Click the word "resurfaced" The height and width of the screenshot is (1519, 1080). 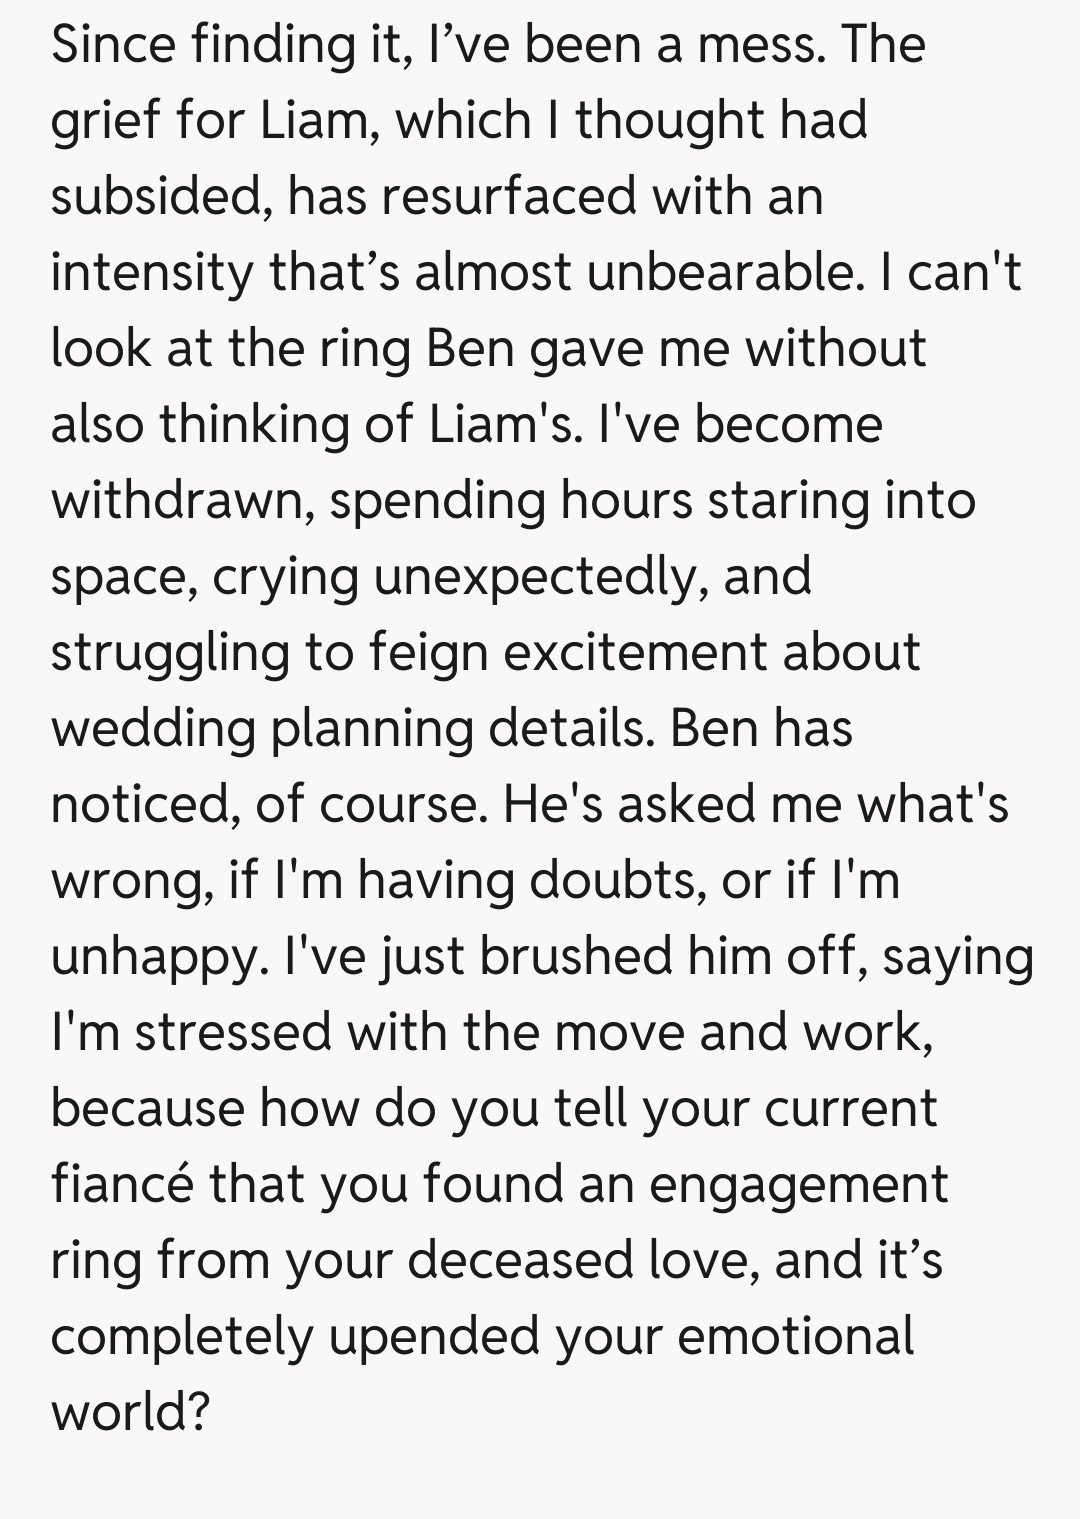point(508,197)
